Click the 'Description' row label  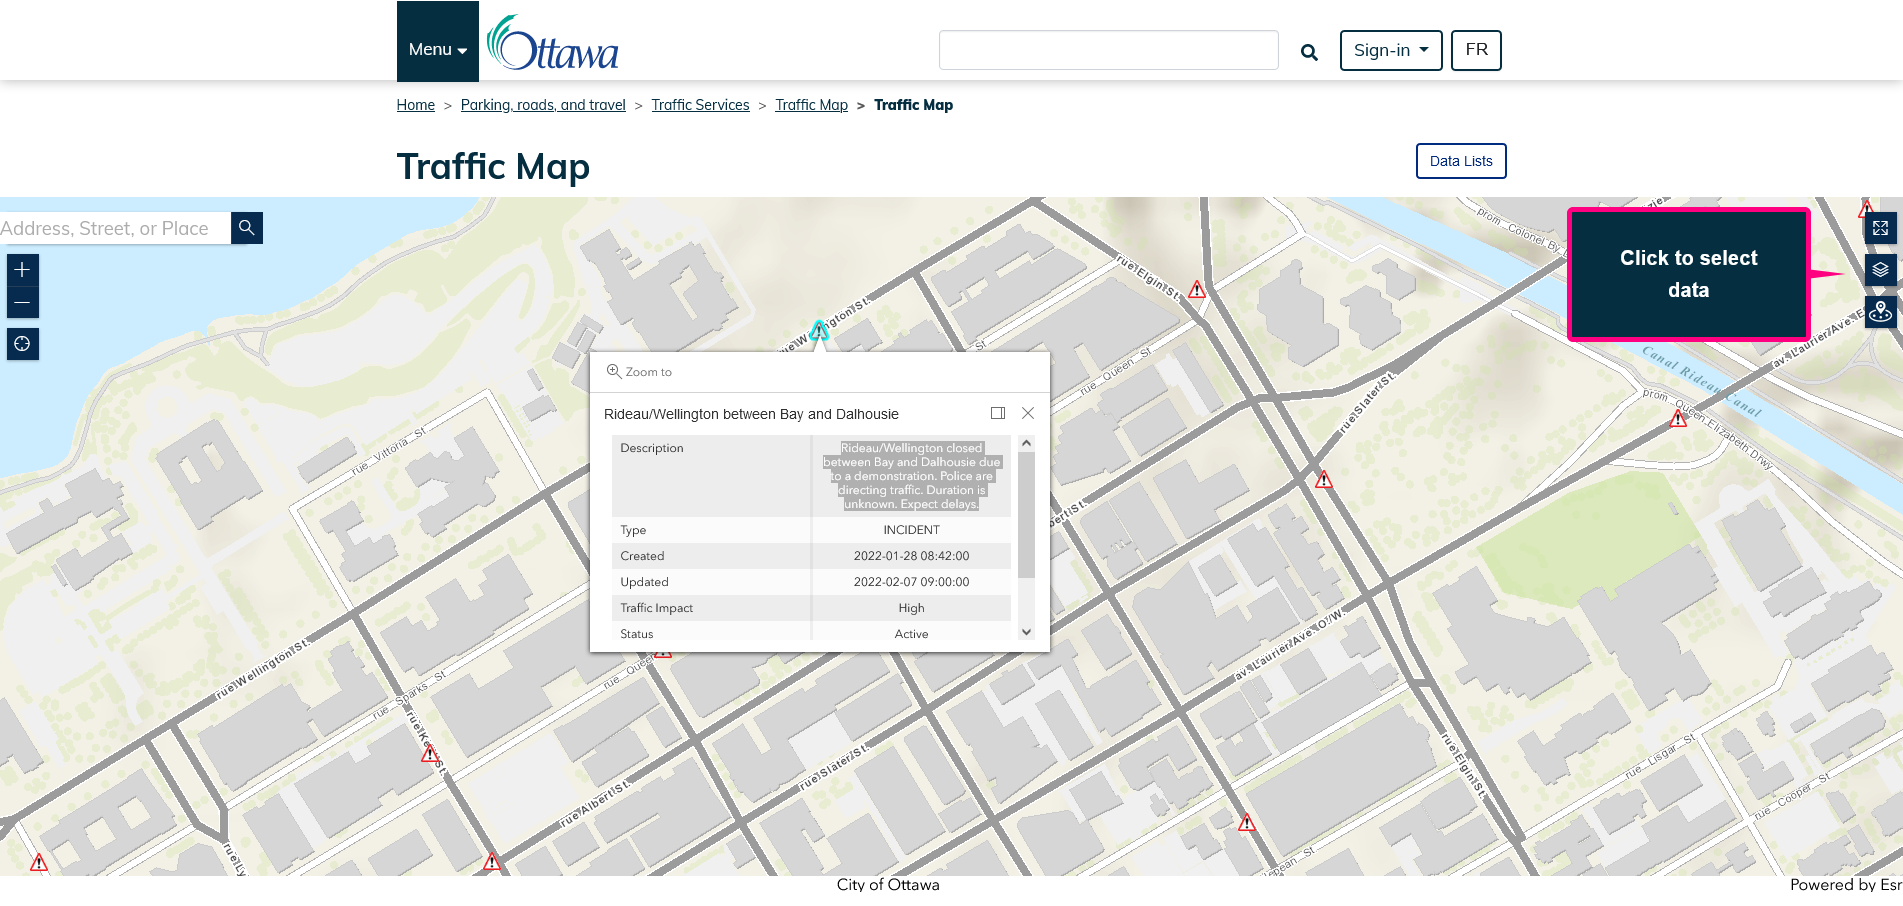pyautogui.click(x=652, y=448)
